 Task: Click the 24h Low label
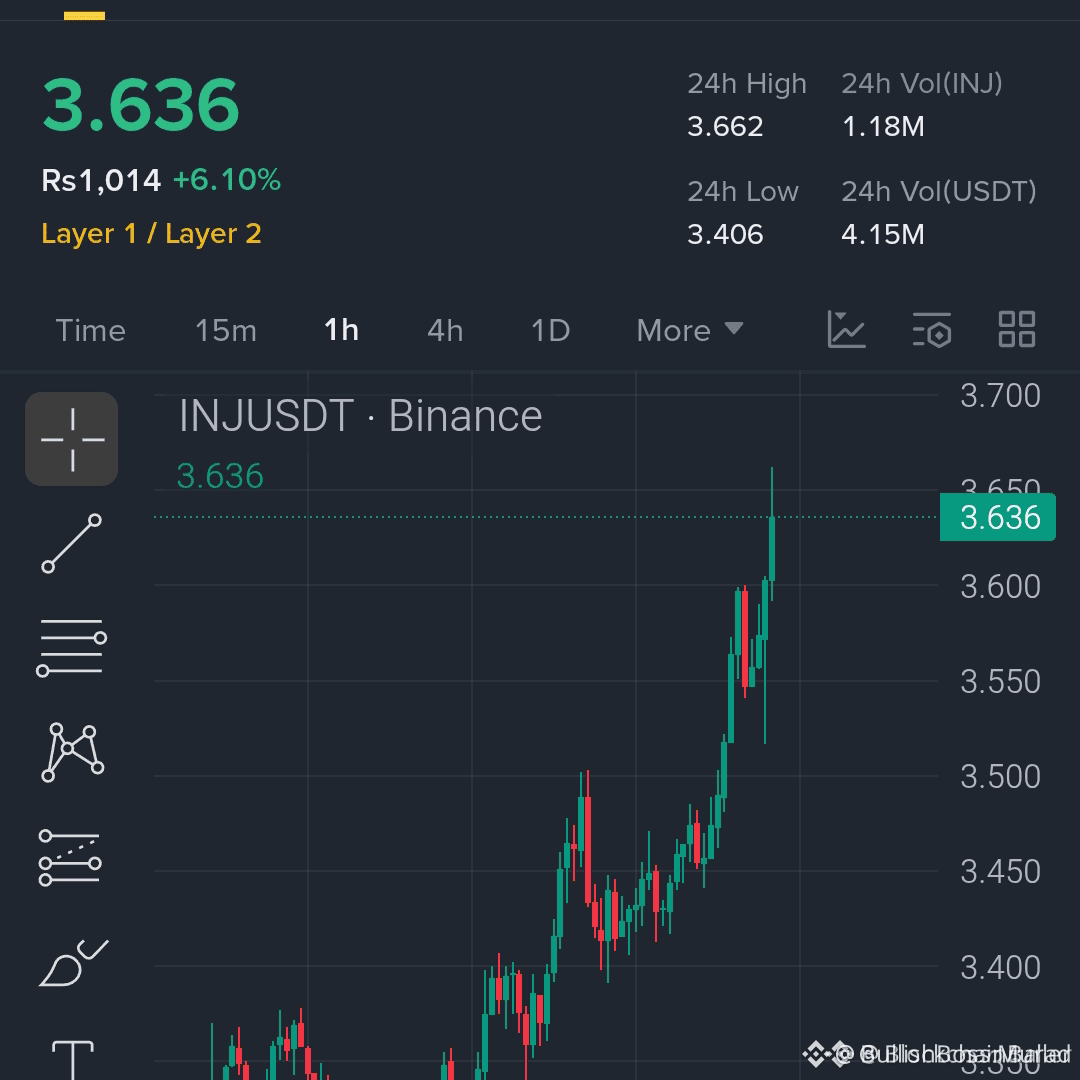[742, 191]
